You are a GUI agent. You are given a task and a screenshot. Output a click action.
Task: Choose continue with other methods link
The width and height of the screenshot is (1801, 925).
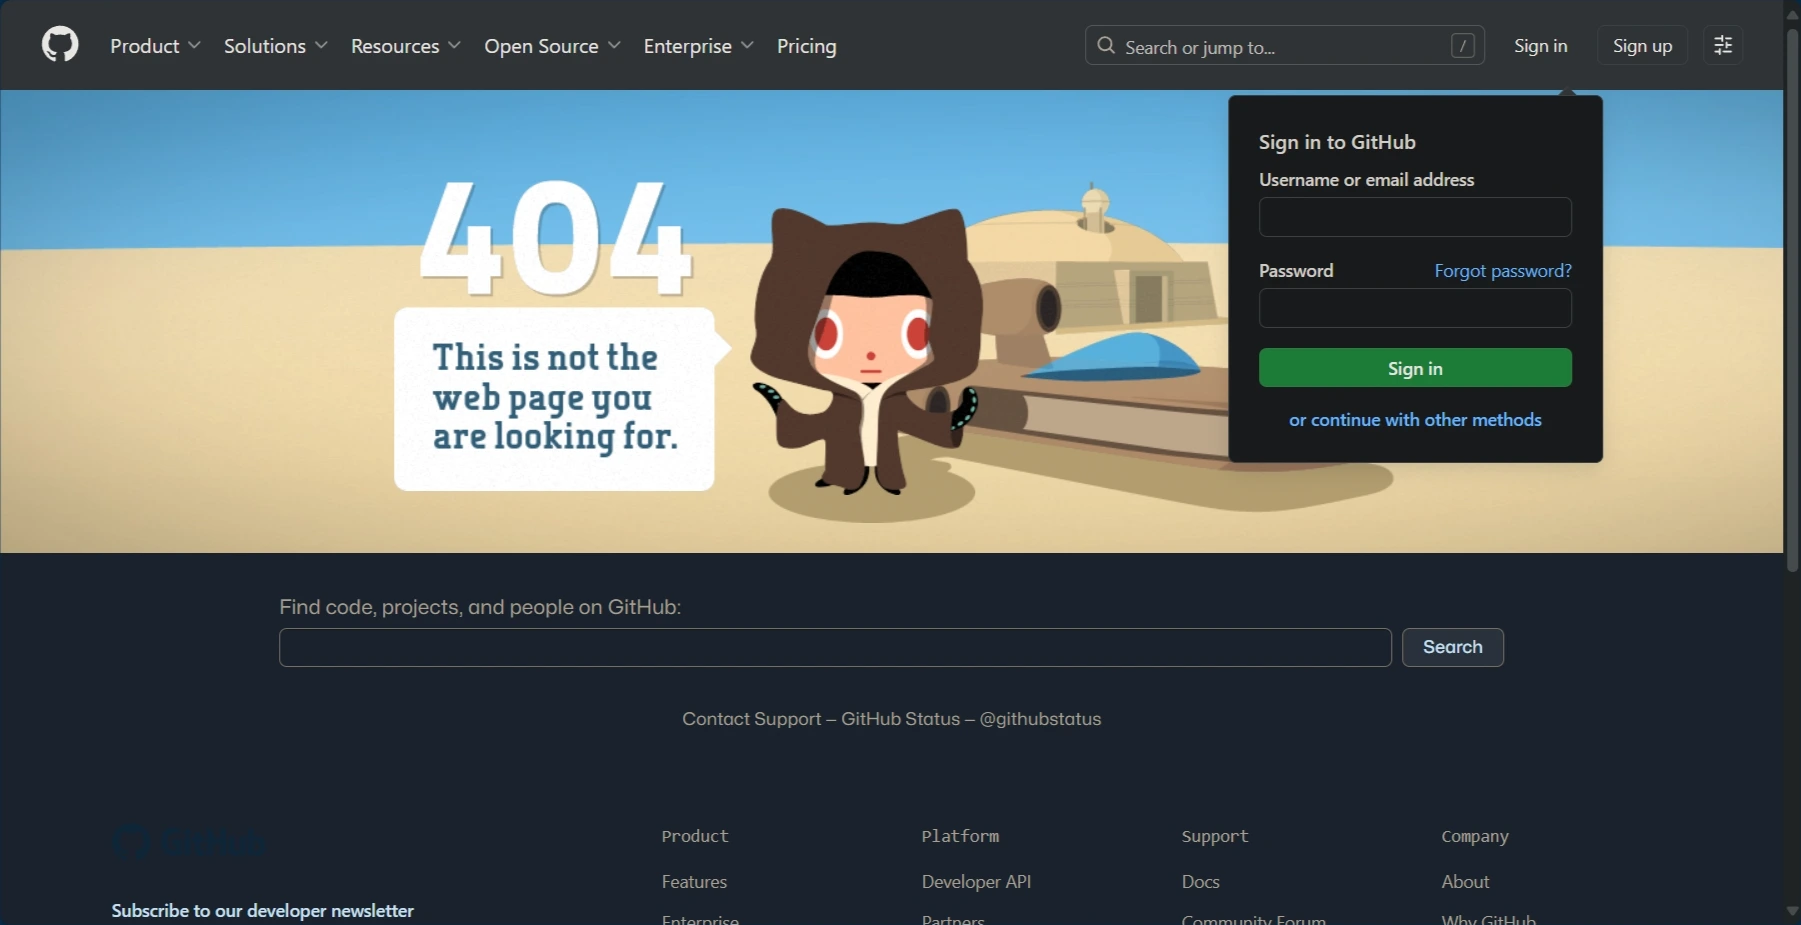tap(1414, 420)
